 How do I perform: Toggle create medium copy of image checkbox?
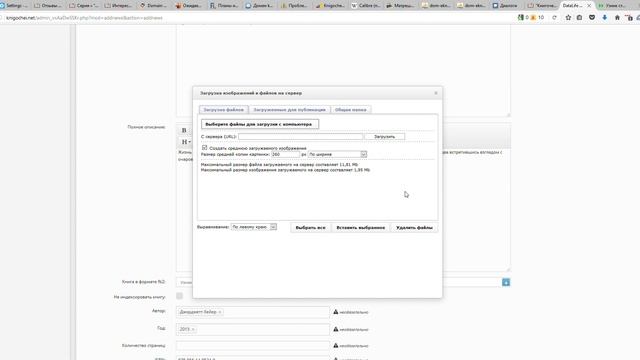204,148
